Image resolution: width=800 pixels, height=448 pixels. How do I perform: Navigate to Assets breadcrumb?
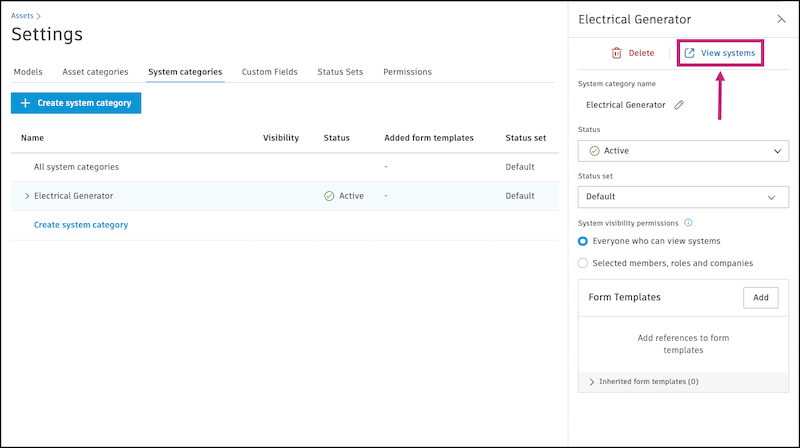[21, 16]
